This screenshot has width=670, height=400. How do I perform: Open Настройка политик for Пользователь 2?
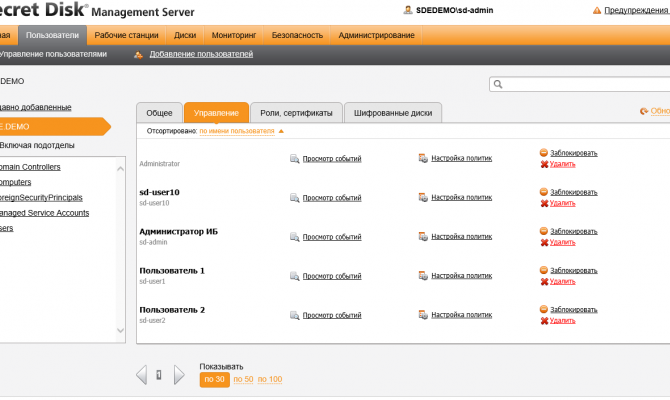click(461, 315)
